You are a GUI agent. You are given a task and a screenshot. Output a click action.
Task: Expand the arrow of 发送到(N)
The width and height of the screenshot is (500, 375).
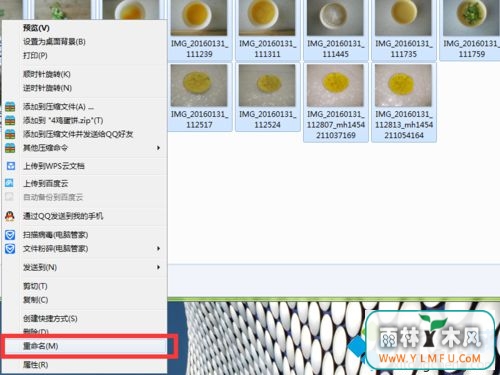click(x=159, y=267)
